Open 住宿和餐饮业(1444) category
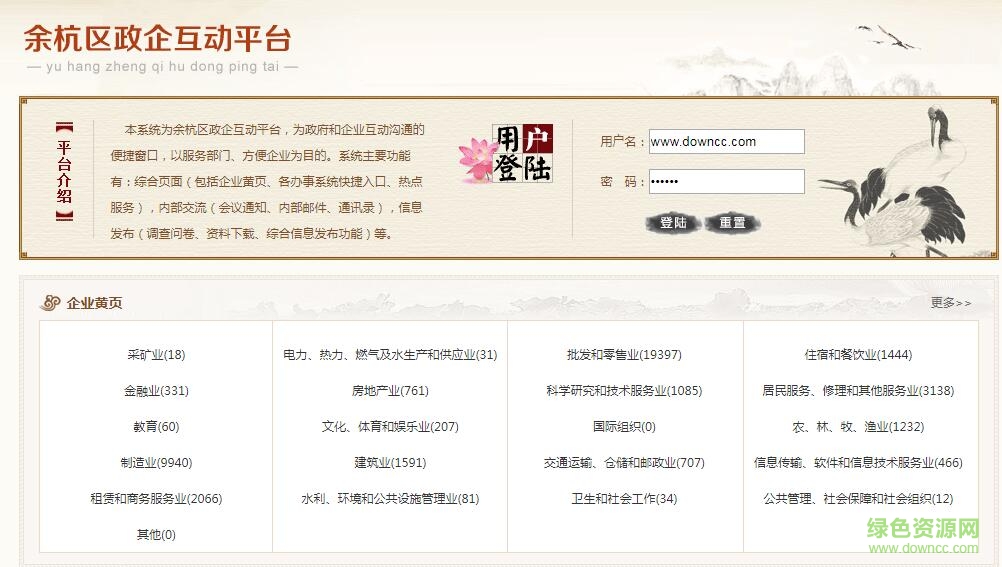The height and width of the screenshot is (567, 1002). click(x=858, y=355)
